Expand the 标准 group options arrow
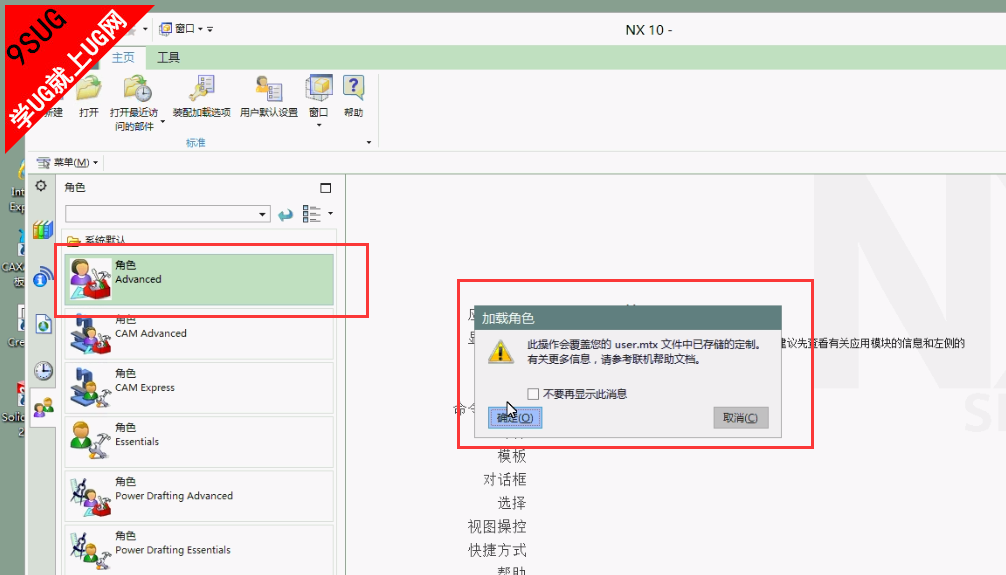 (369, 142)
